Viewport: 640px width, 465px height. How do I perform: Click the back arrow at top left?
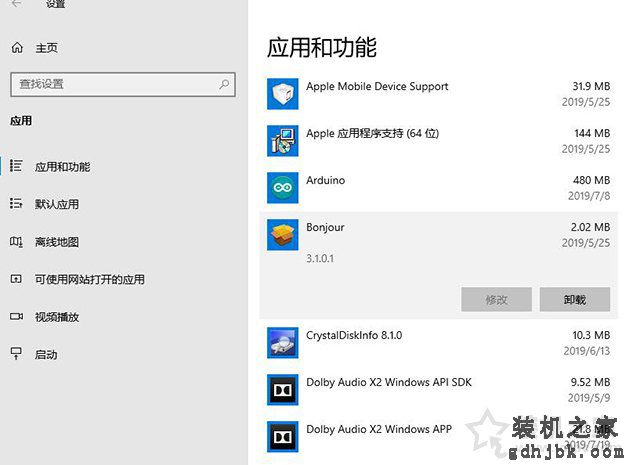tap(16, 4)
